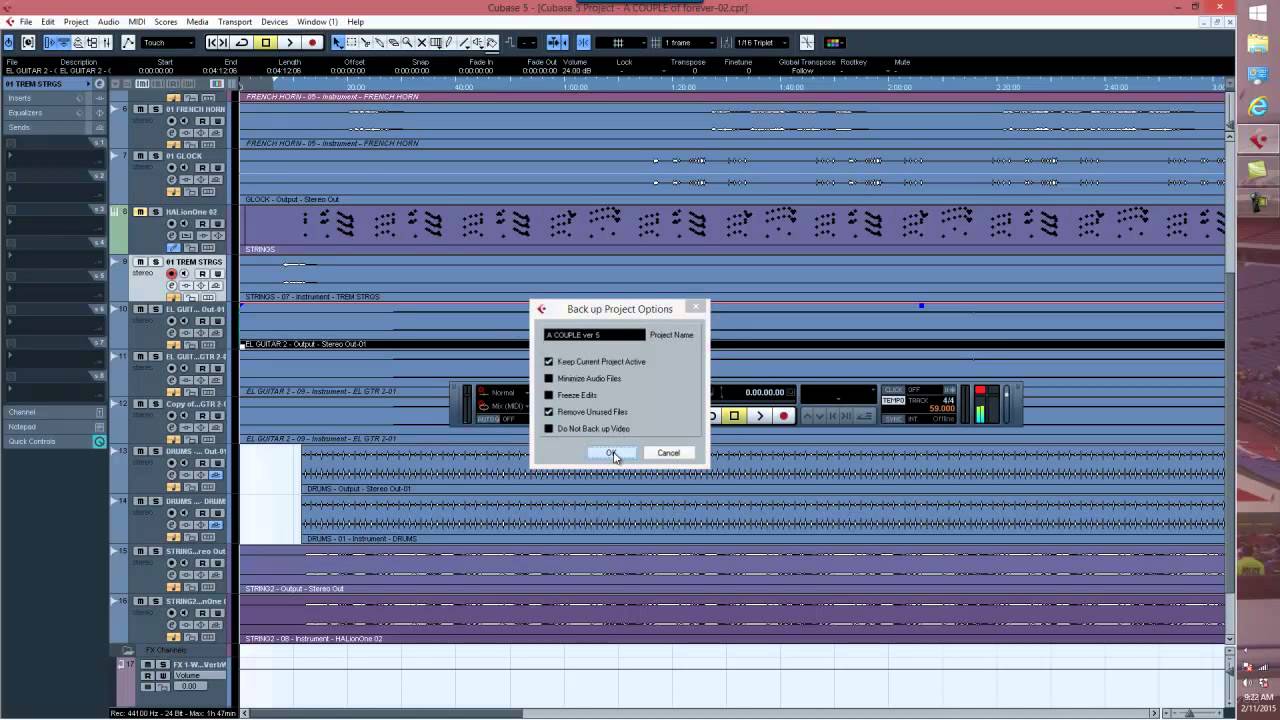Image resolution: width=1280 pixels, height=720 pixels.
Task: Open the Project menu
Action: coord(75,21)
